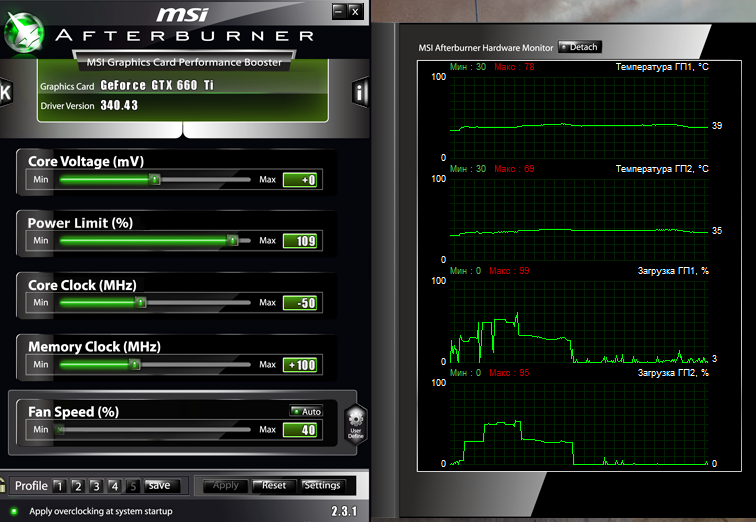Screen dimensions: 756x522
Task: Select profile slot 5
Action: pyautogui.click(x=133, y=486)
